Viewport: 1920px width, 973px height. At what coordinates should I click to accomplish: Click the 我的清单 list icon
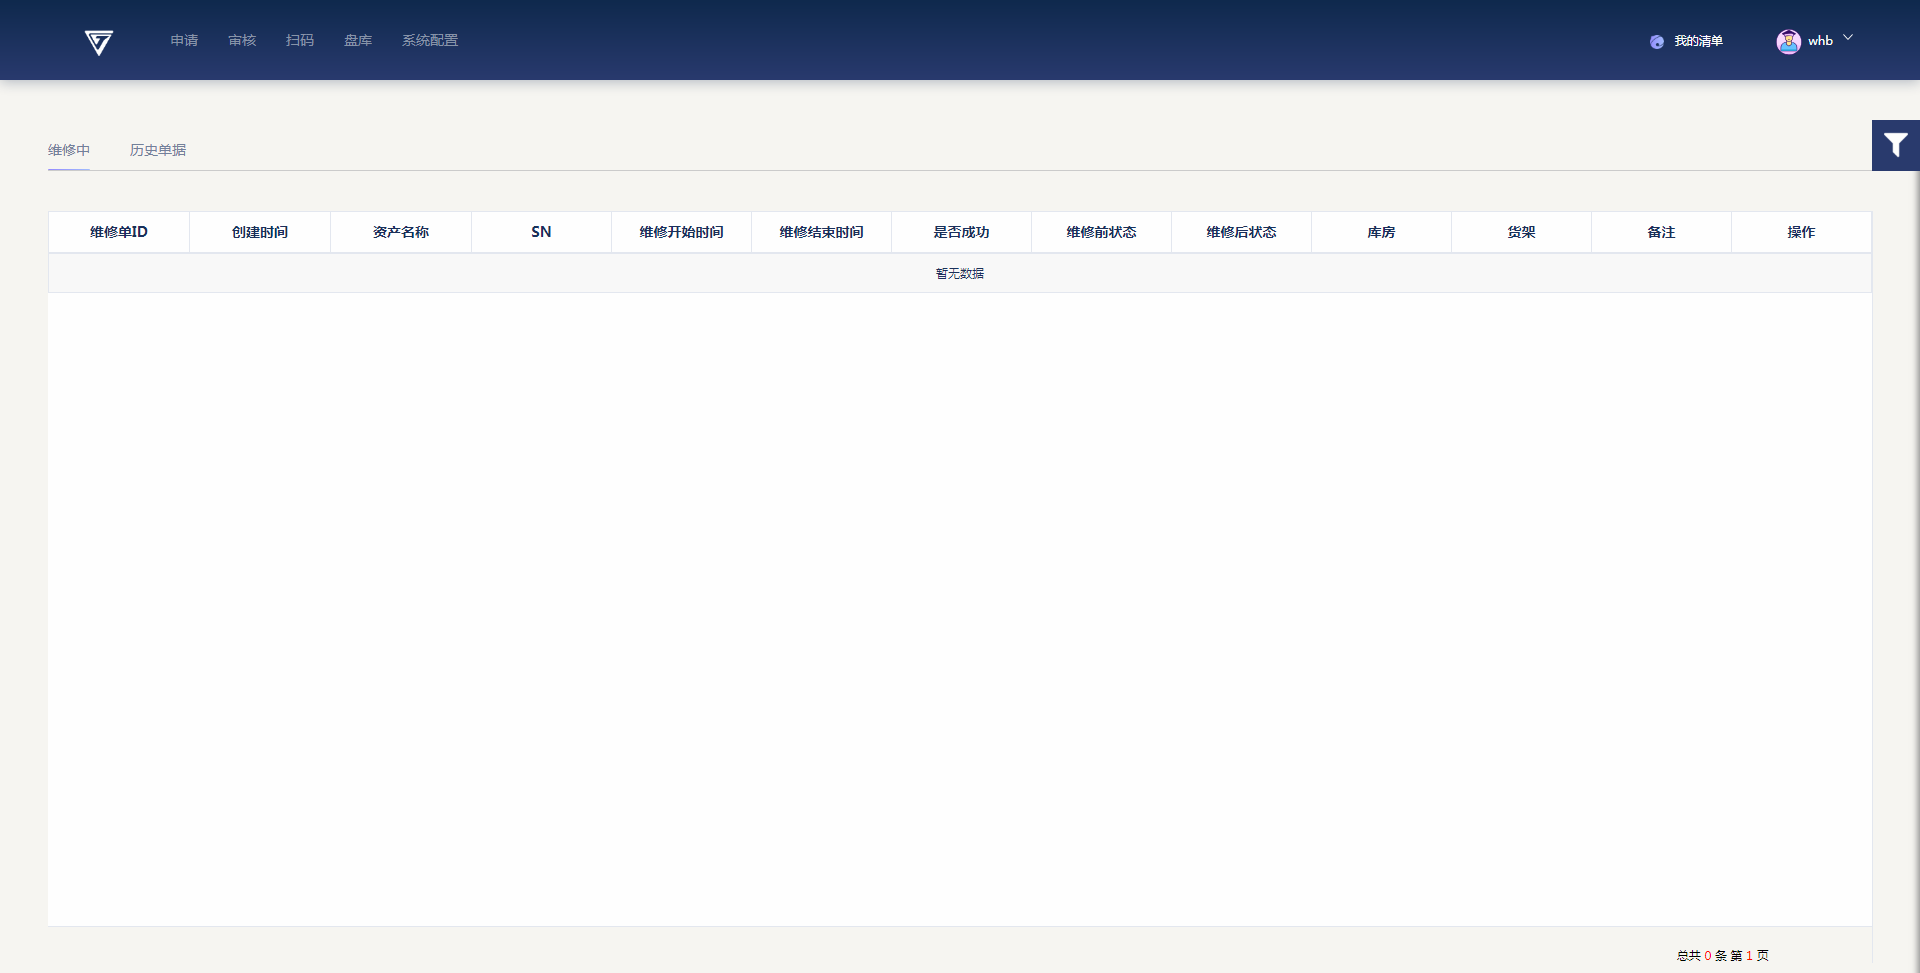(x=1657, y=42)
